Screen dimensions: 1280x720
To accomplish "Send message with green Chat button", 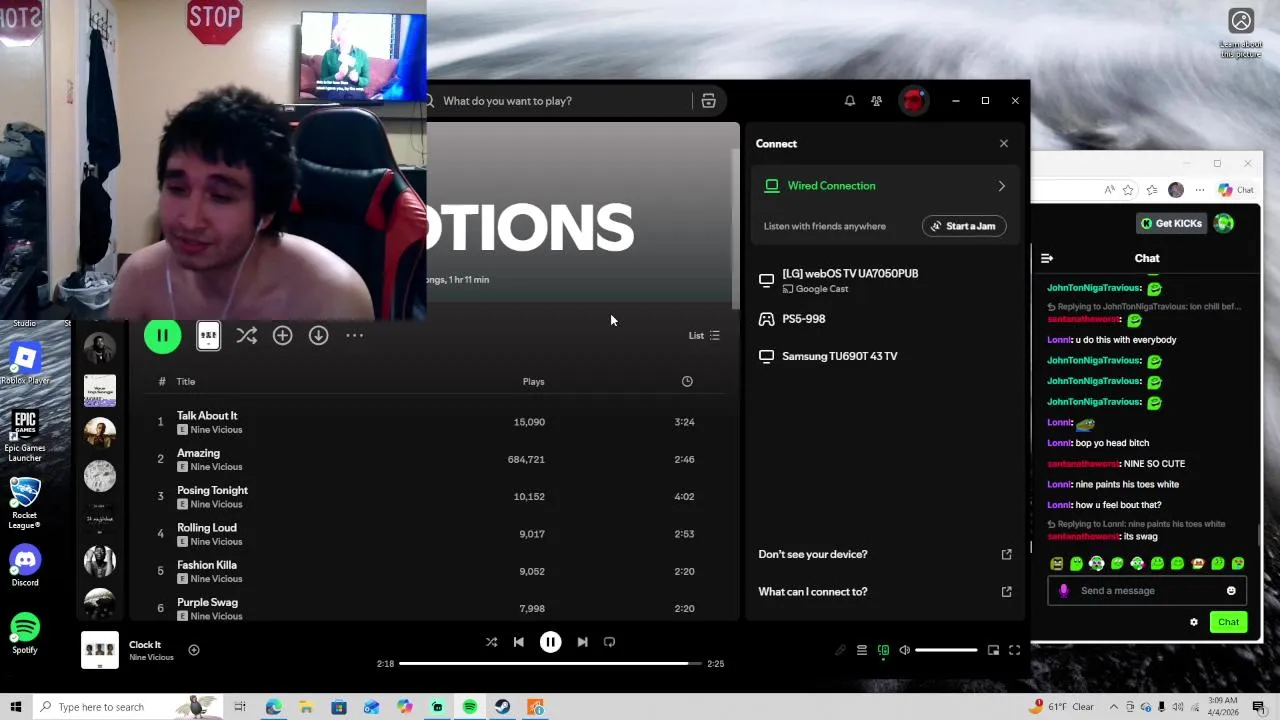I will click(x=1228, y=623).
